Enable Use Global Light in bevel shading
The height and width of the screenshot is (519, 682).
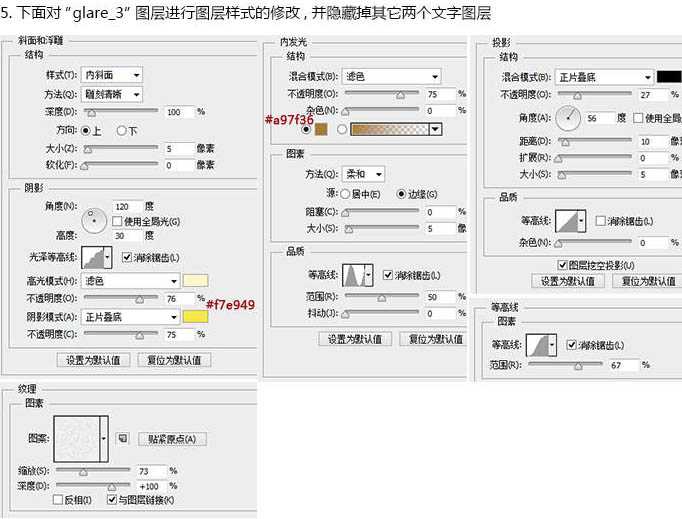tap(117, 221)
